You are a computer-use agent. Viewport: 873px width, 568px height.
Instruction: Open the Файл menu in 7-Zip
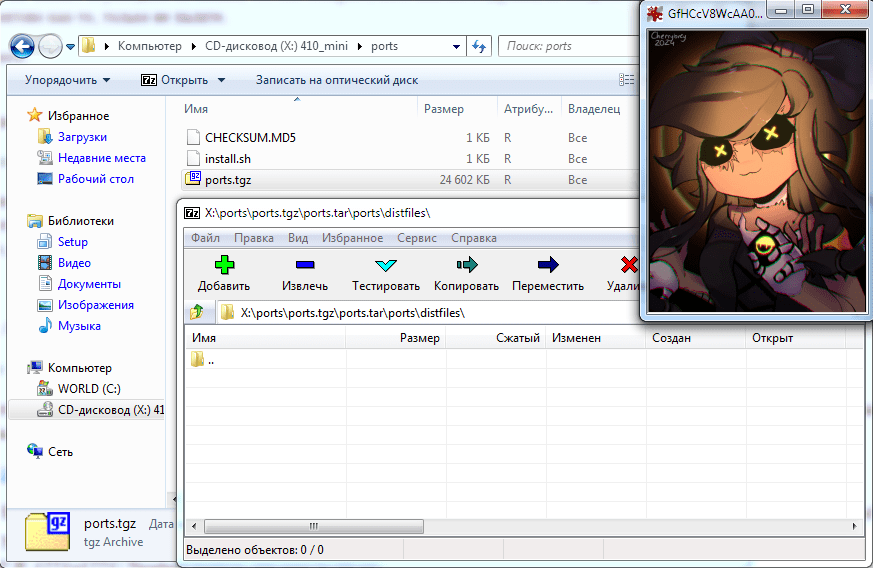click(x=205, y=238)
